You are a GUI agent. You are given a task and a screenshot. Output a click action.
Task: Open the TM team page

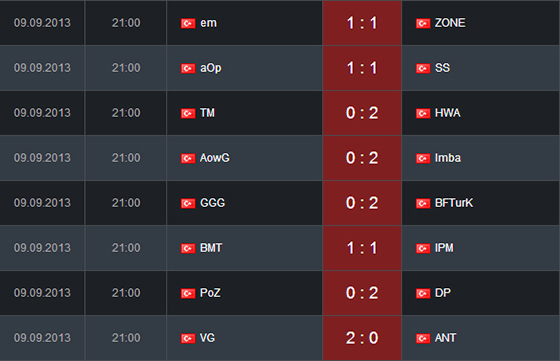point(208,113)
